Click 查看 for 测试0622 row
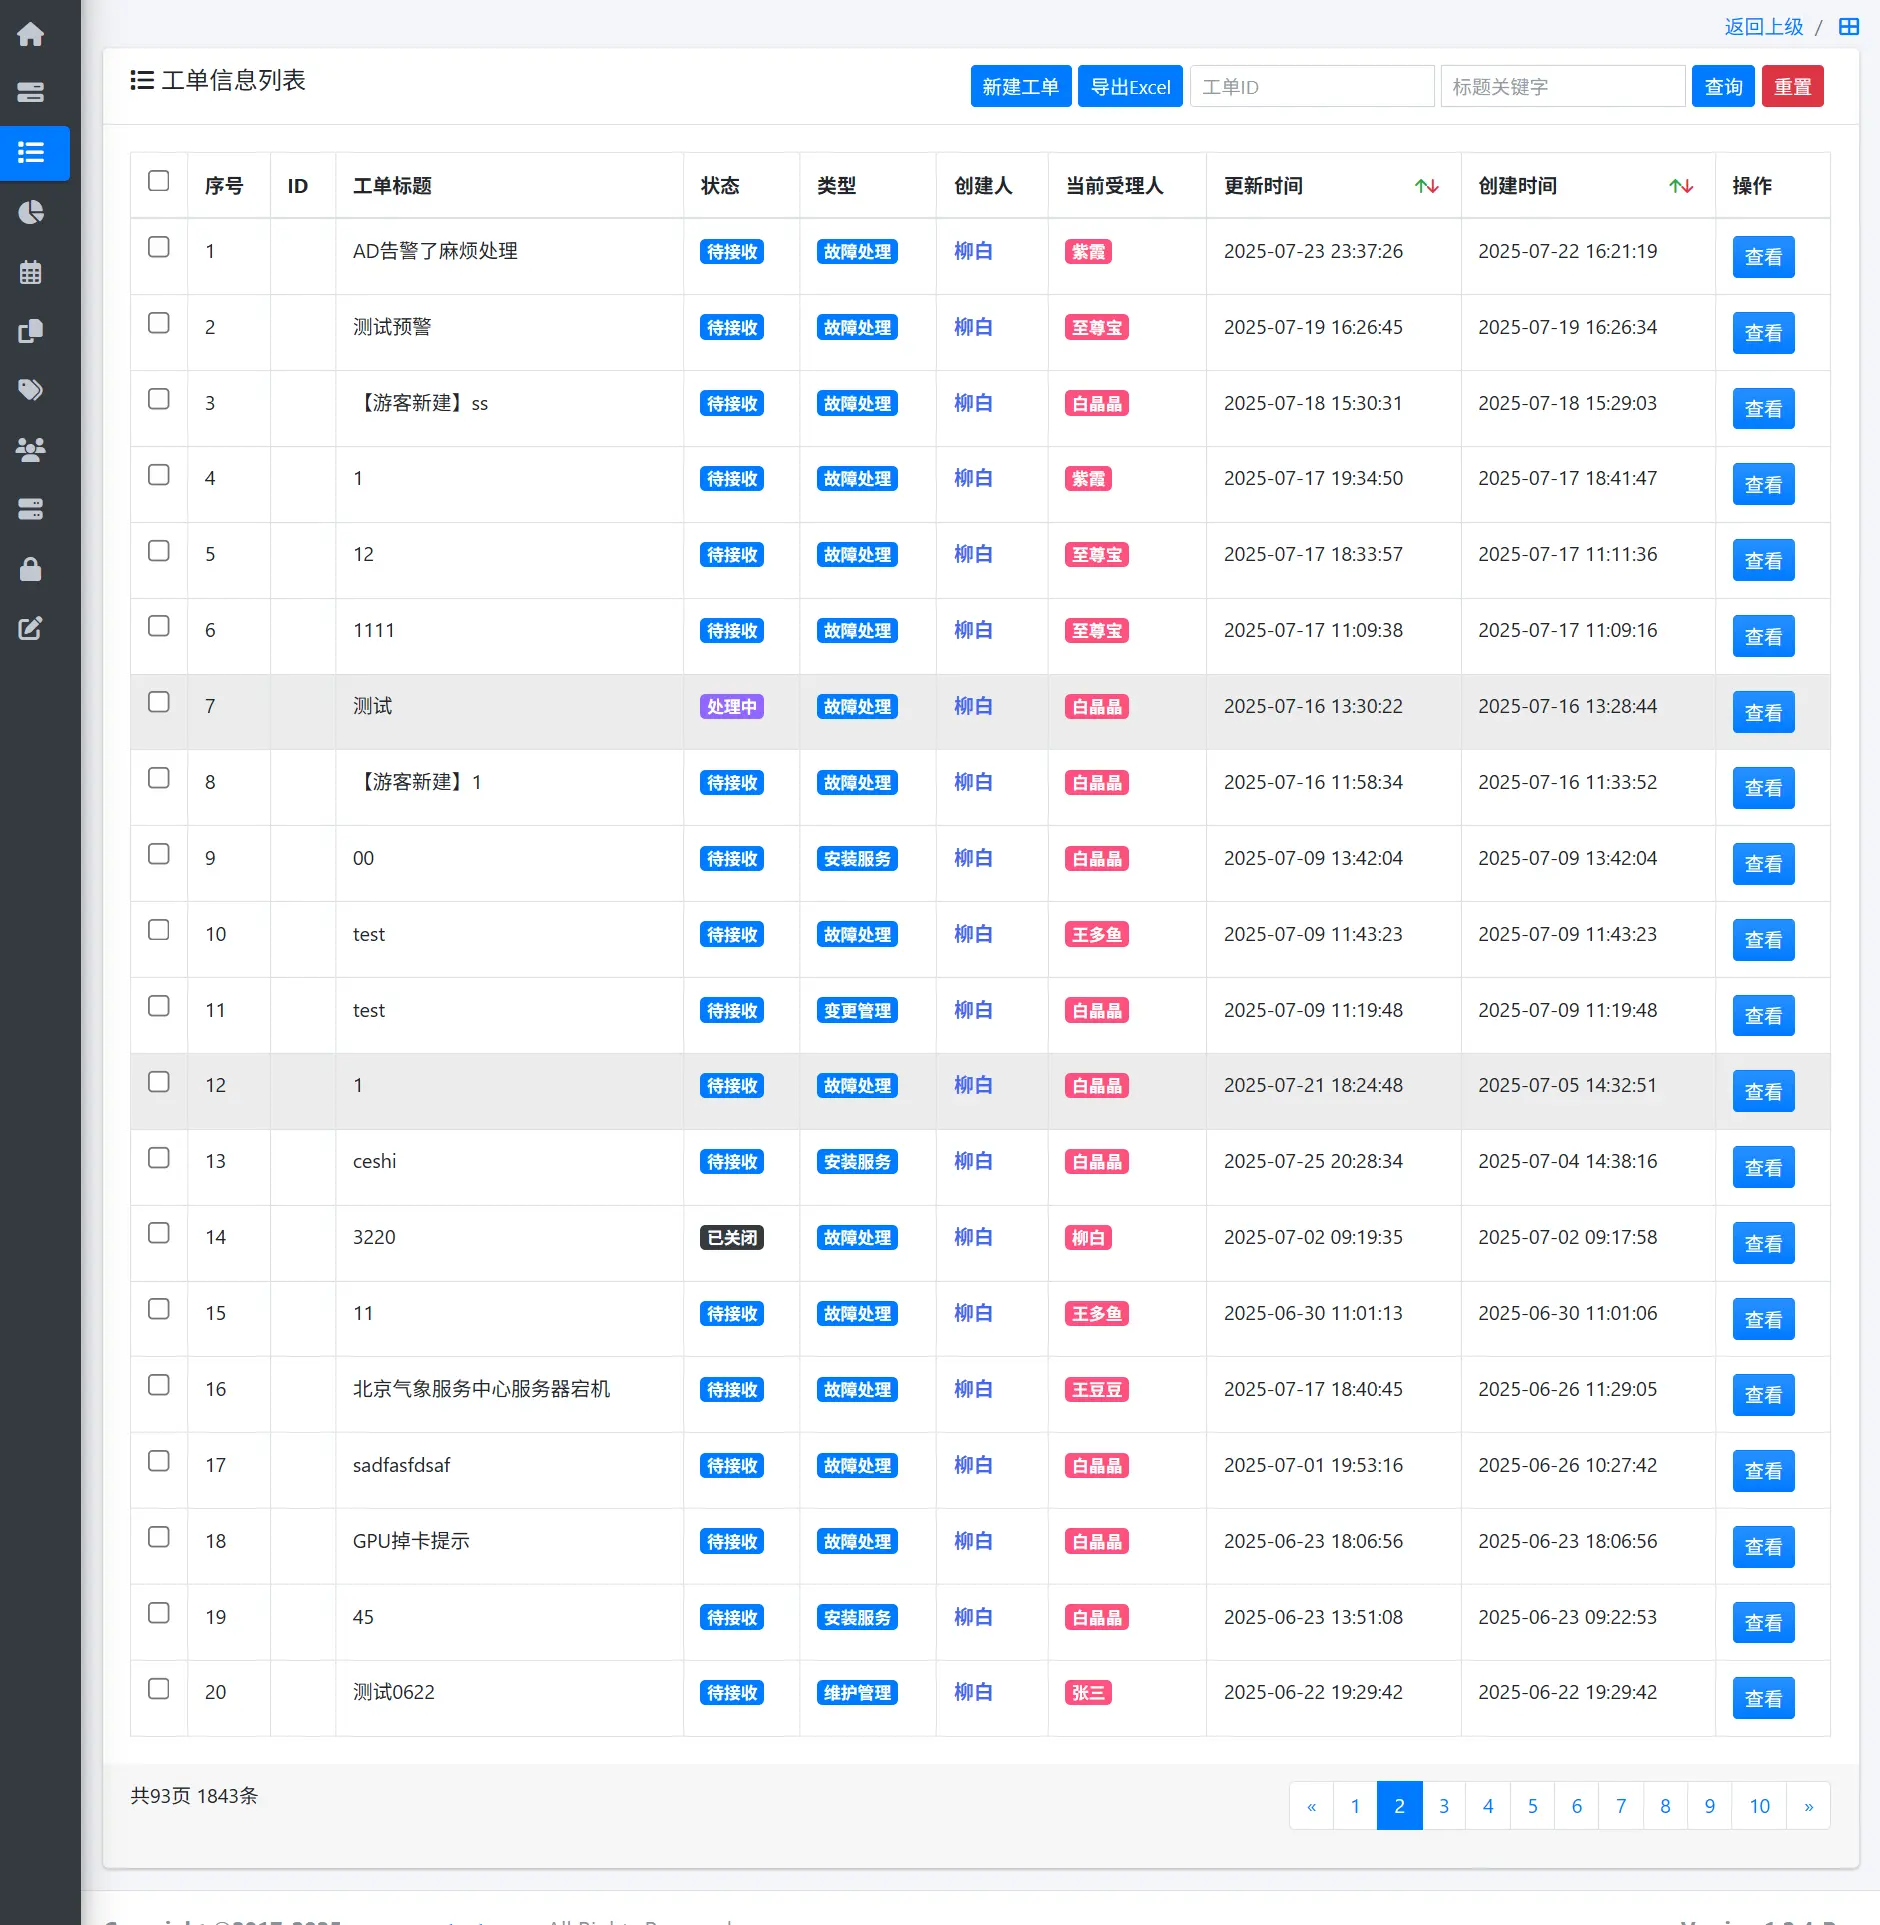The height and width of the screenshot is (1925, 1880). [x=1763, y=1699]
